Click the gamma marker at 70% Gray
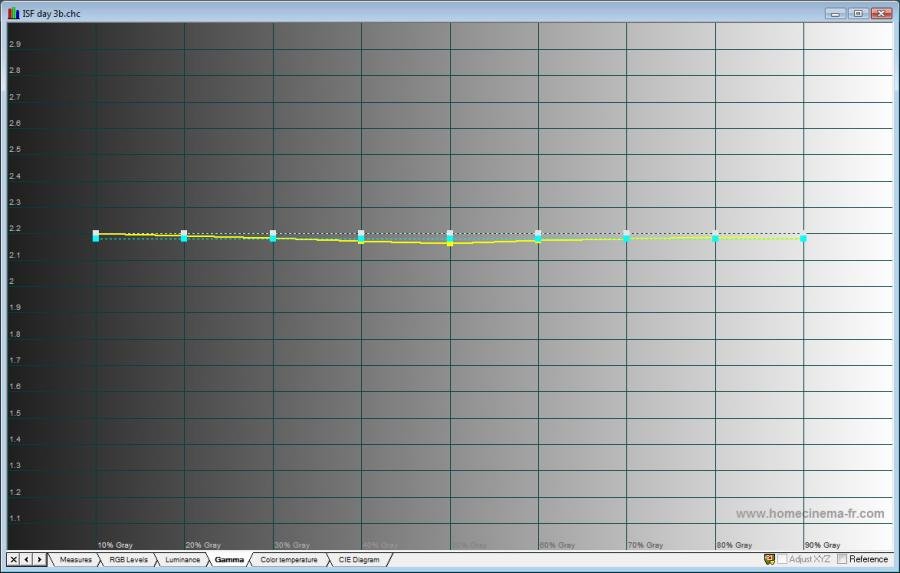The height and width of the screenshot is (573, 900). point(627,238)
